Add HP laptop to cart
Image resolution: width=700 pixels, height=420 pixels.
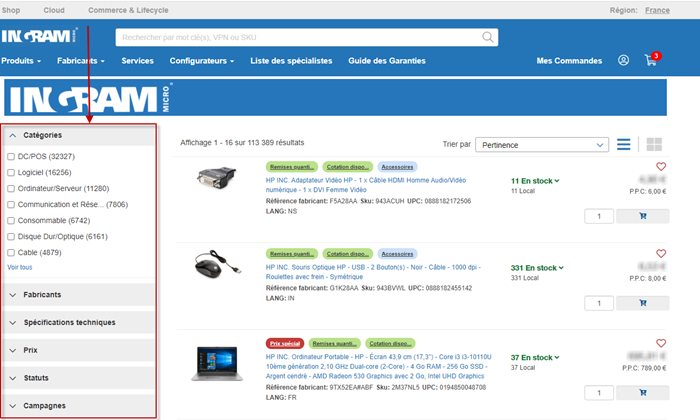pyautogui.click(x=642, y=393)
